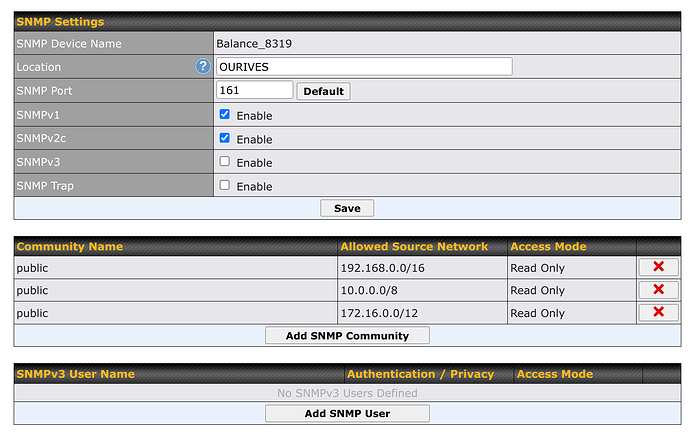
Task: Click the Location help question mark icon
Action: click(x=203, y=67)
